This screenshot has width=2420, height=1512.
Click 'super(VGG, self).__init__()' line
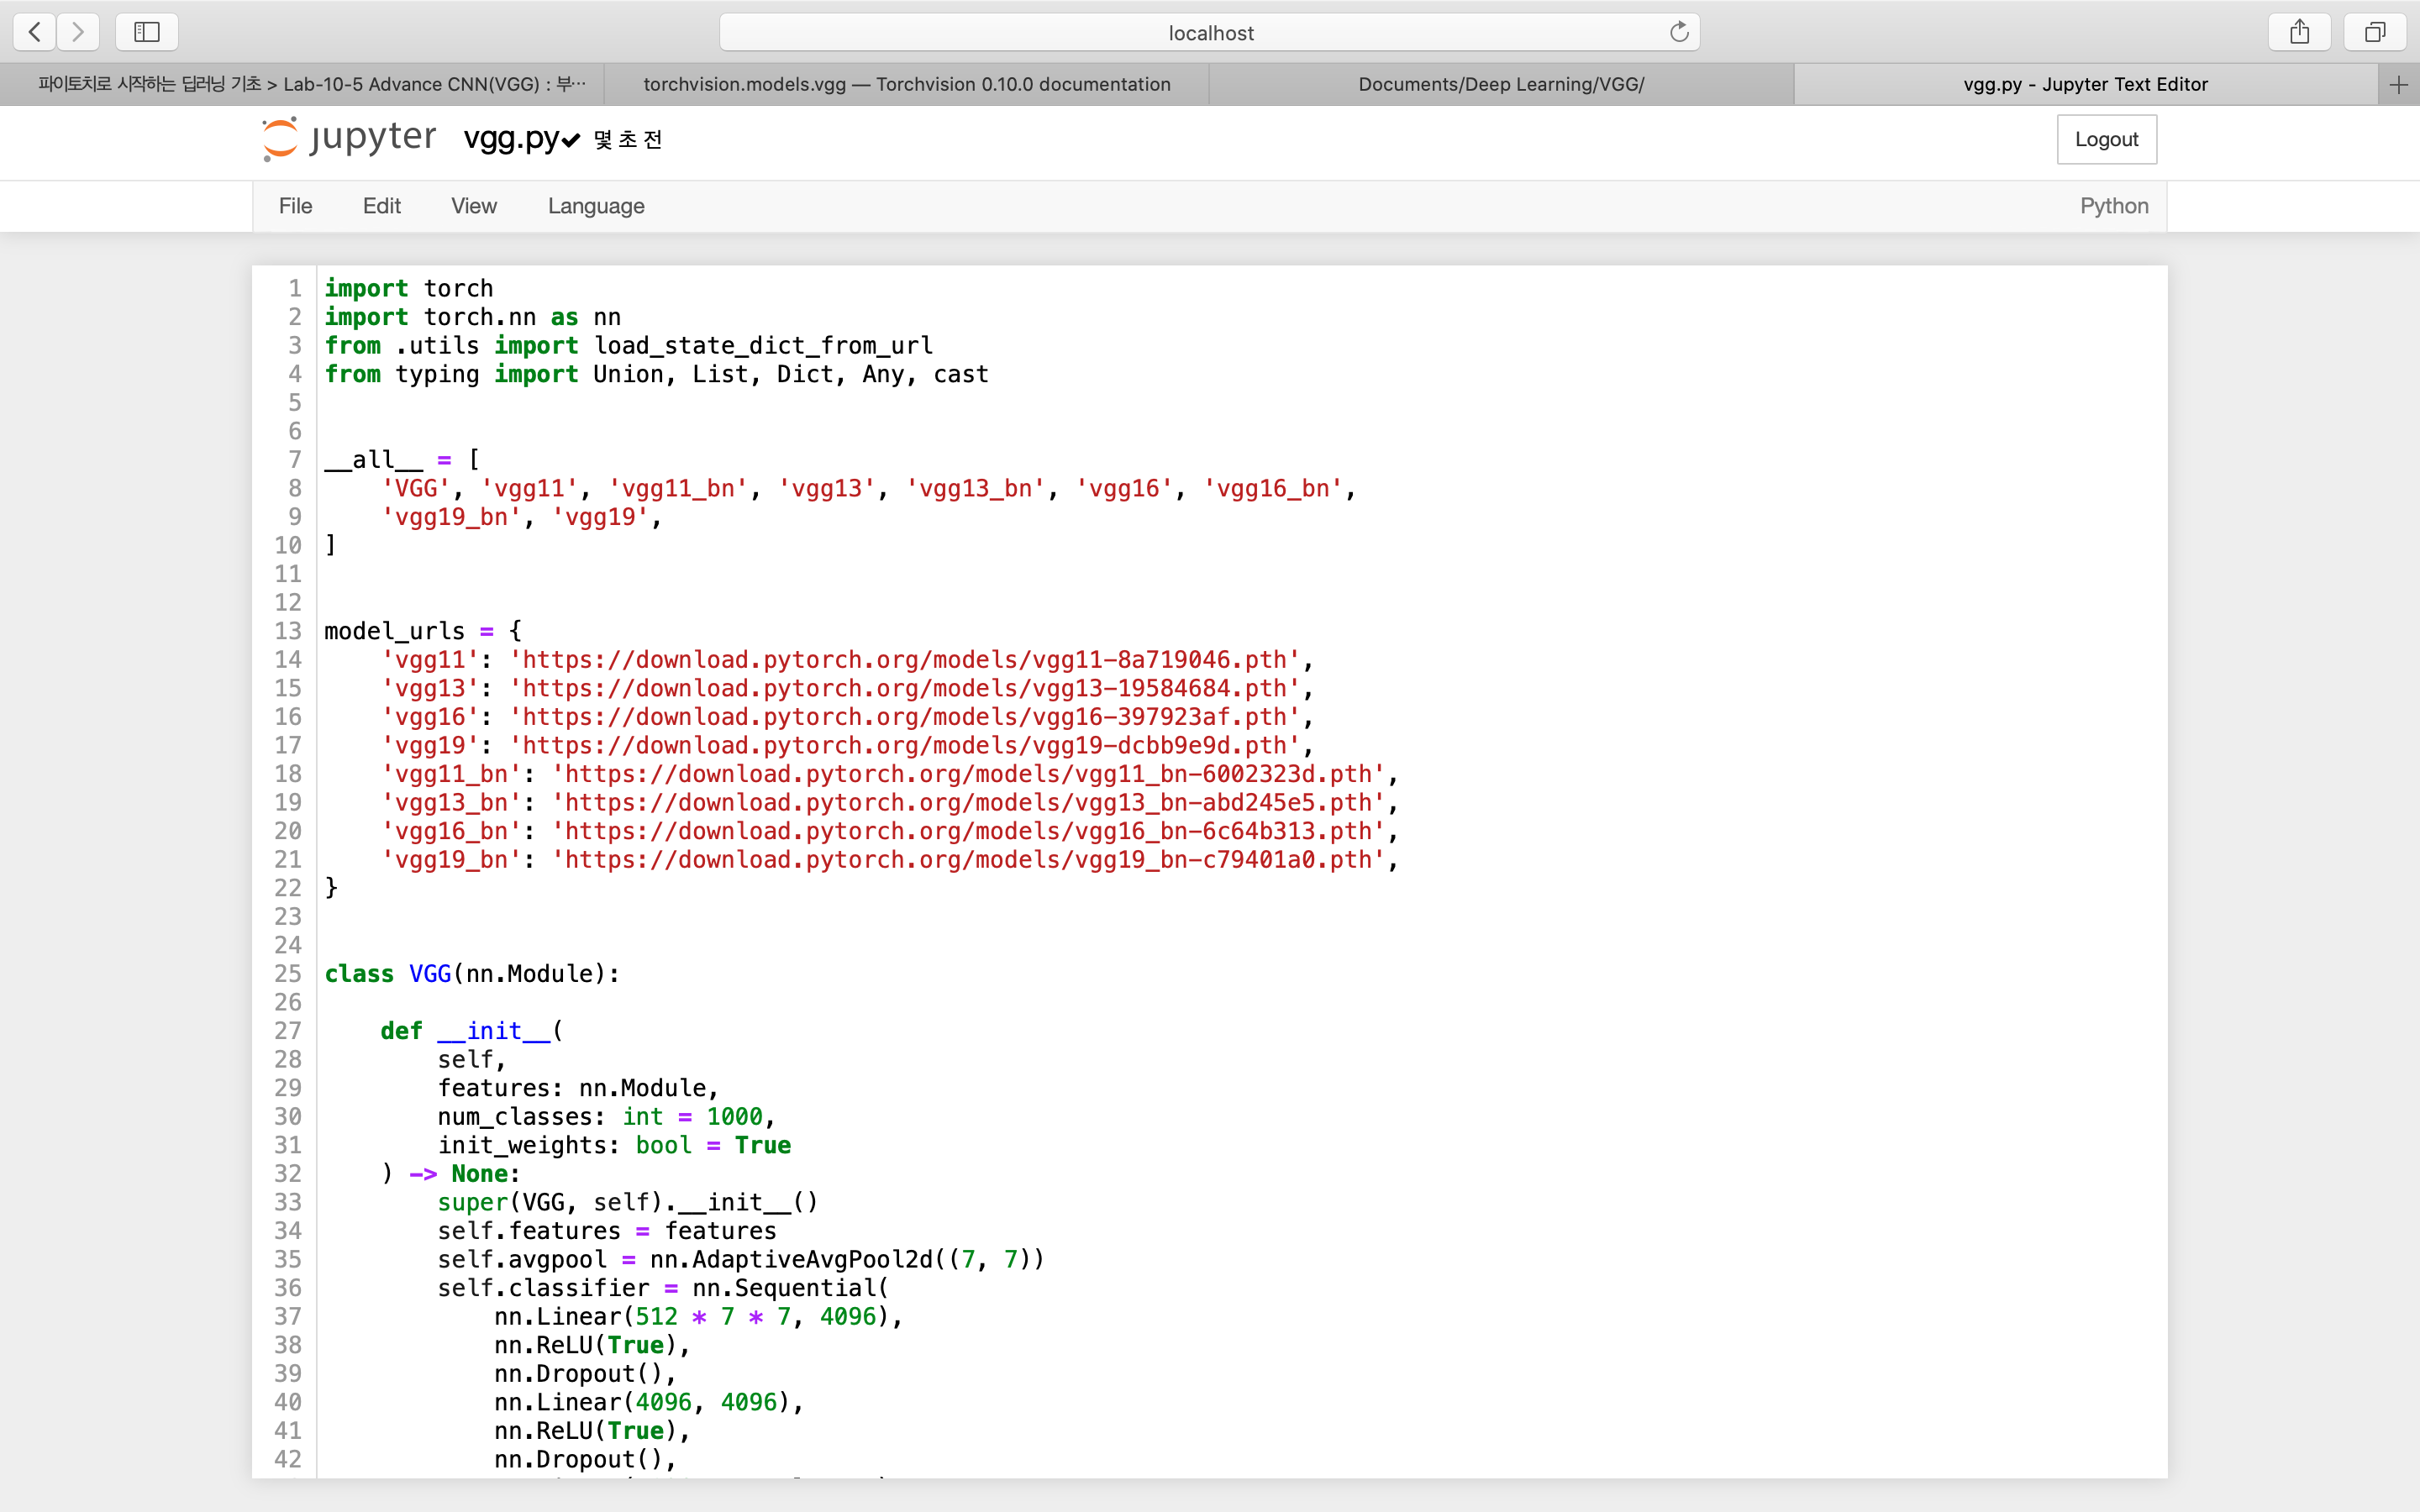point(628,1203)
